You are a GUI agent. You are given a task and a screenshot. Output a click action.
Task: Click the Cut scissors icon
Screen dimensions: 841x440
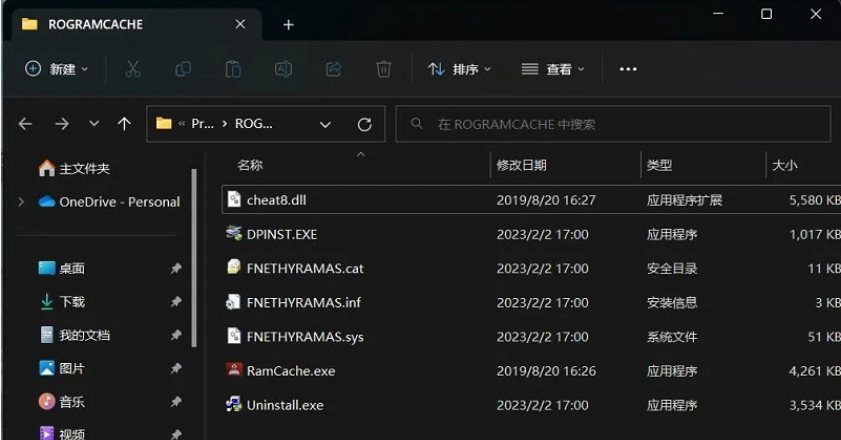point(132,69)
